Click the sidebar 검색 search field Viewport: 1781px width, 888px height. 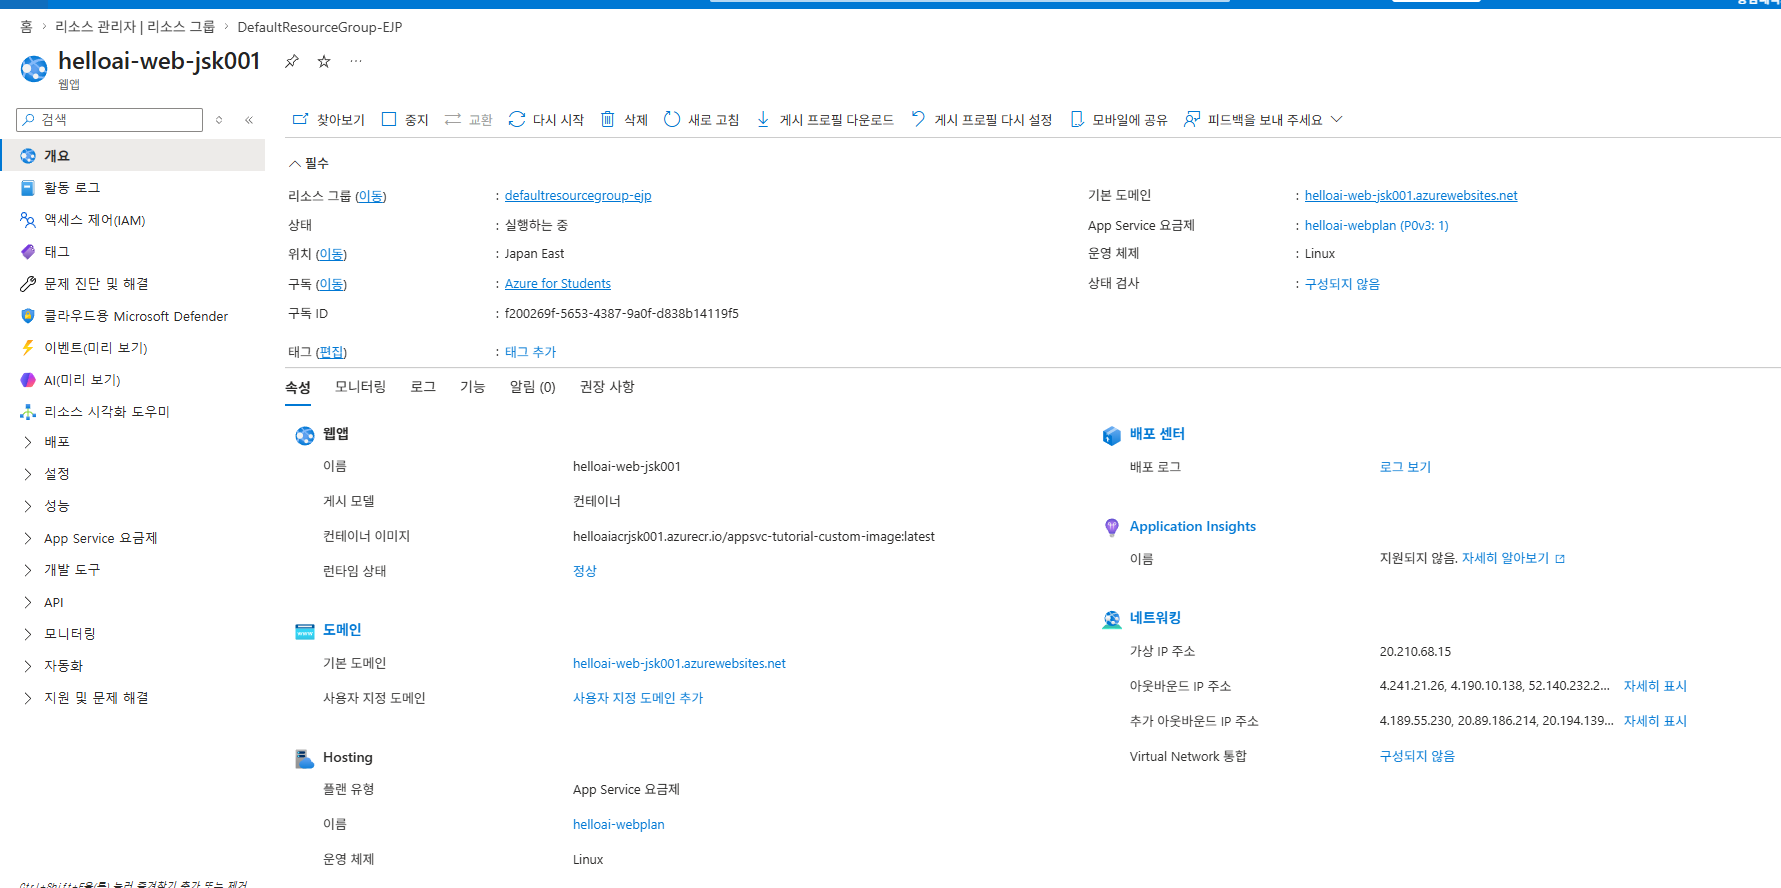pyautogui.click(x=110, y=120)
